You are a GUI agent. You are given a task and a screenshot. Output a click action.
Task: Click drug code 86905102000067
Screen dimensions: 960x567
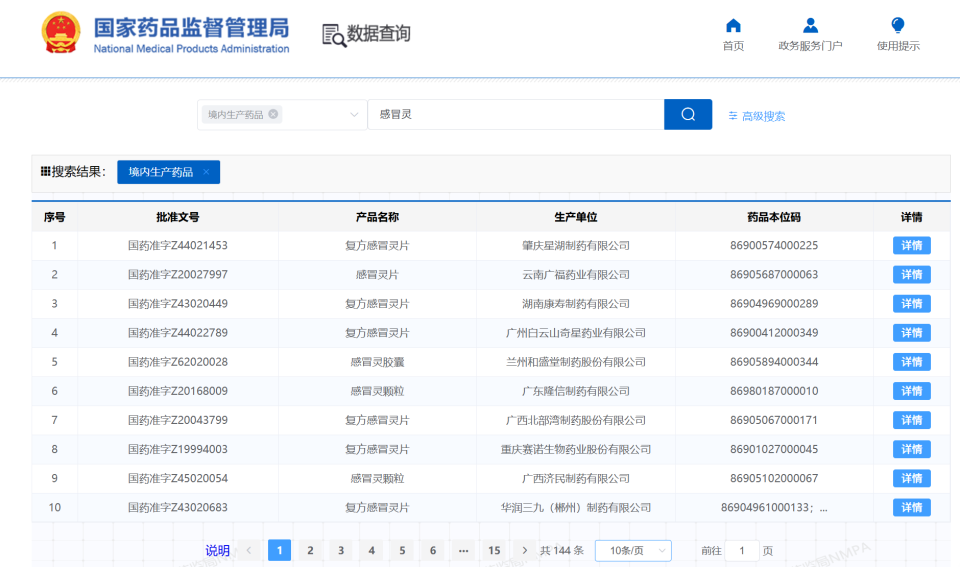tap(774, 478)
